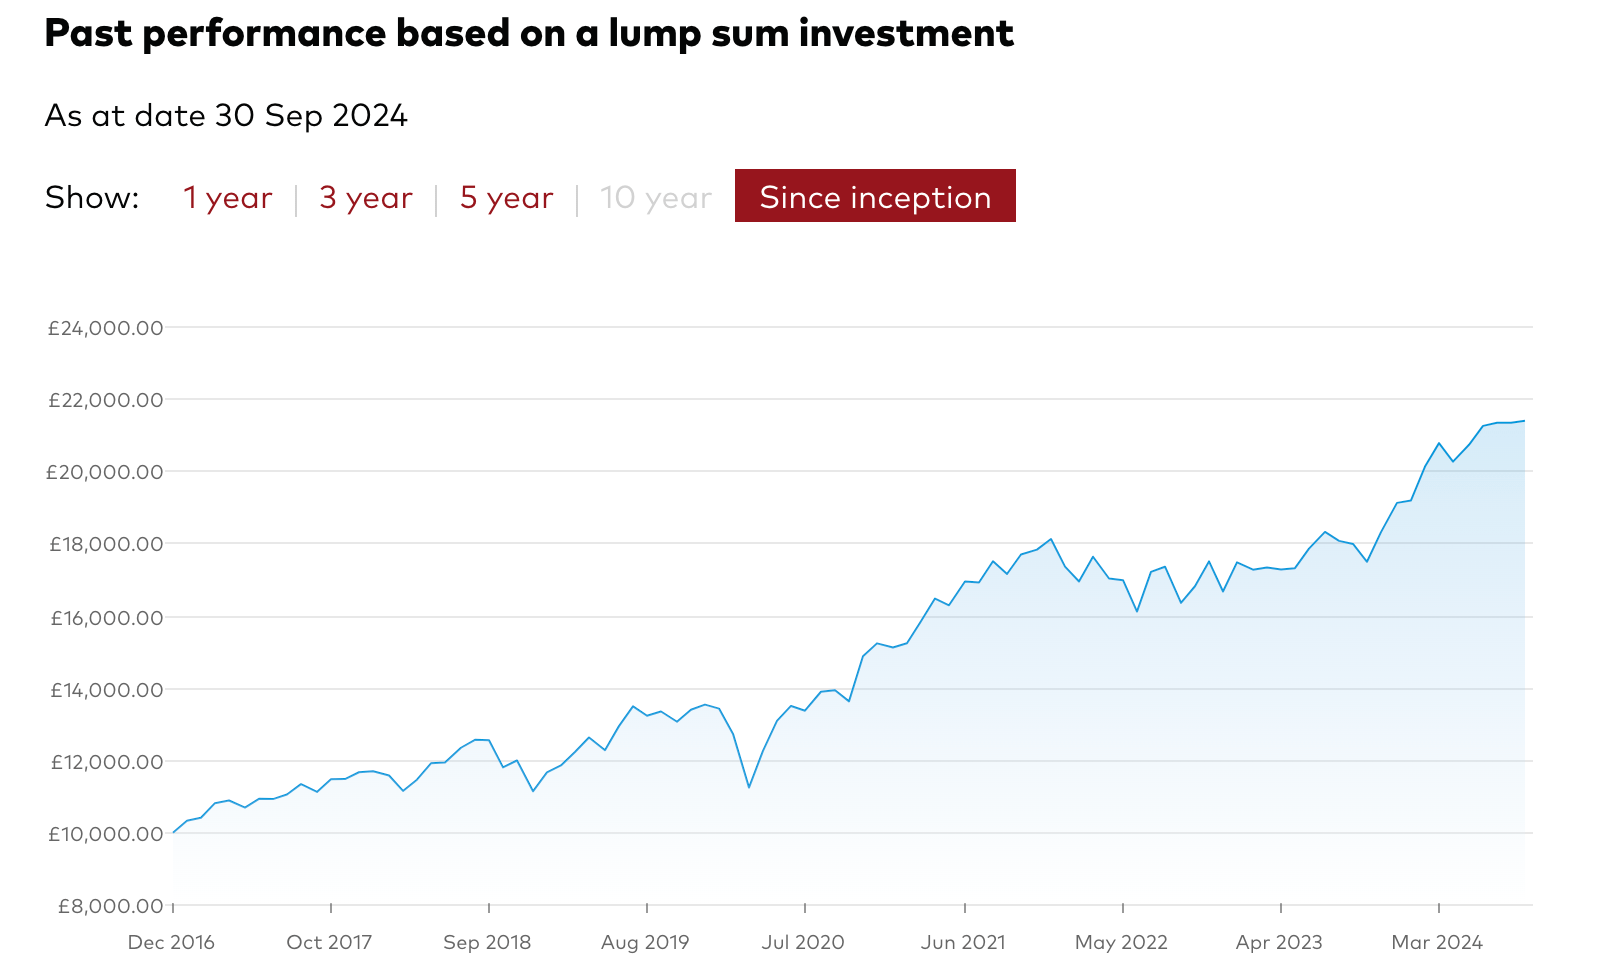Select the Mar 2024 axis label
Image resolution: width=1624 pixels, height=976 pixels.
pos(1438,942)
